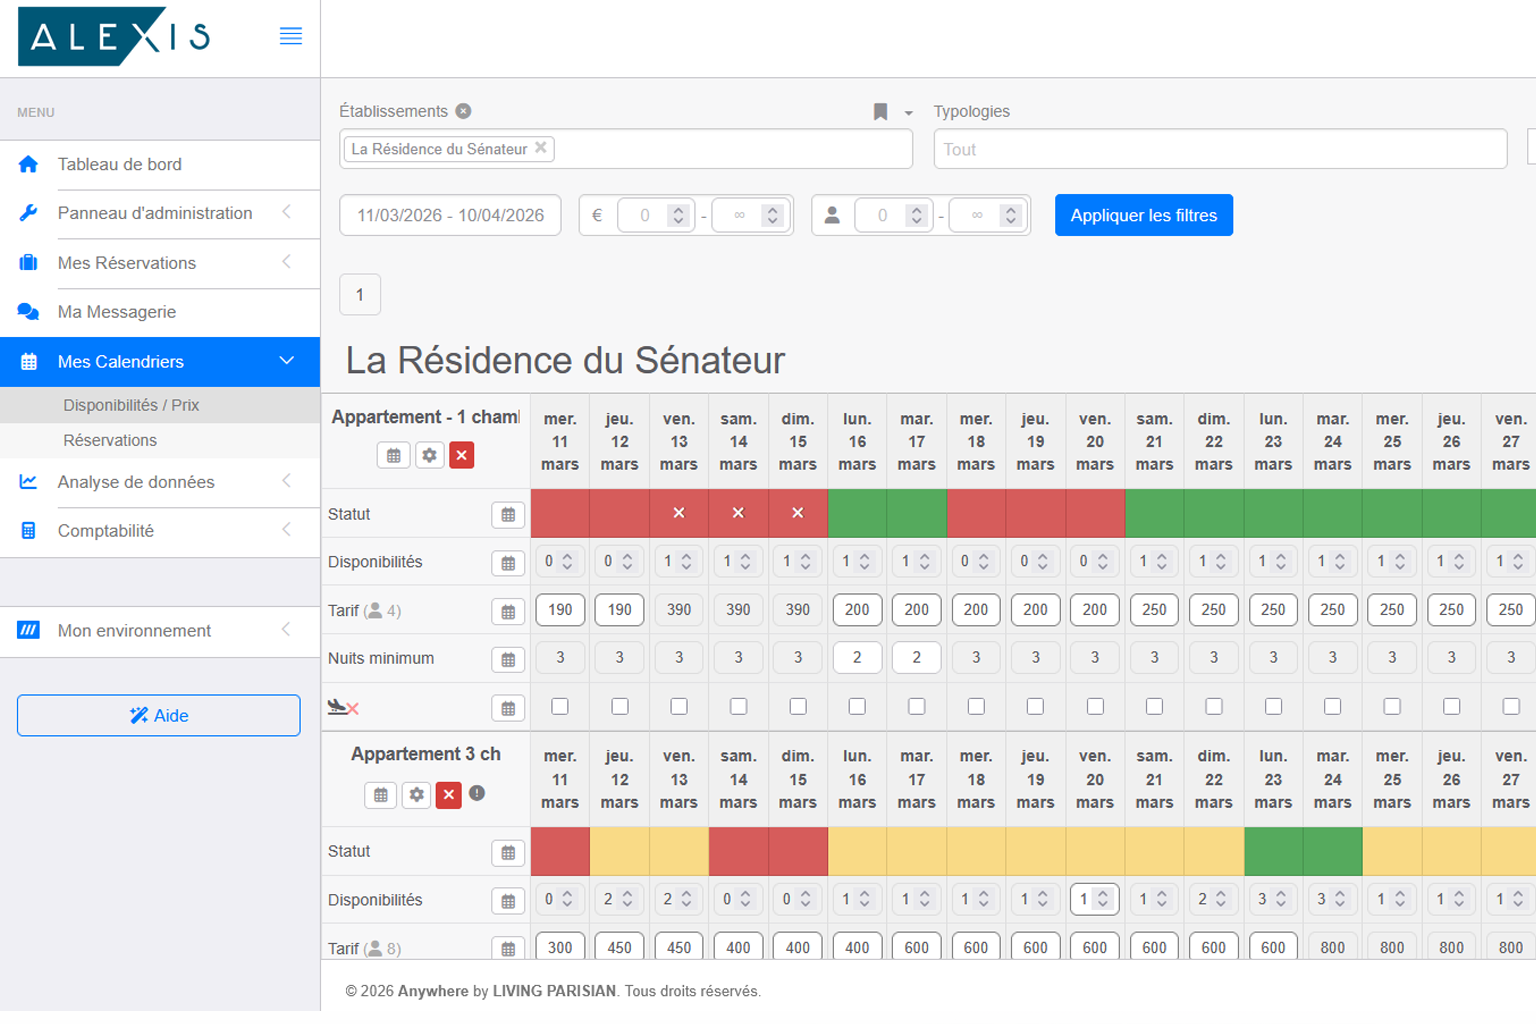Screen dimensions: 1536x1024
Task: Click the gear settings icon under Appartement - 1 chambre
Action: 429,455
